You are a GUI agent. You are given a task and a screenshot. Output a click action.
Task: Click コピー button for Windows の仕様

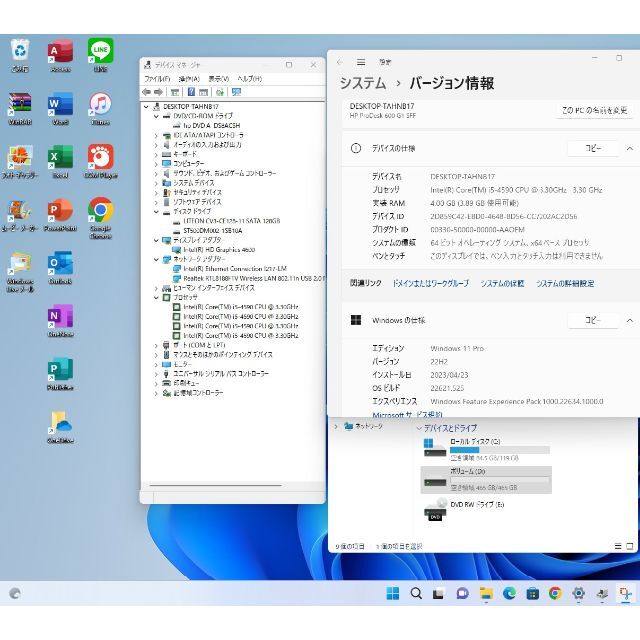tap(593, 320)
